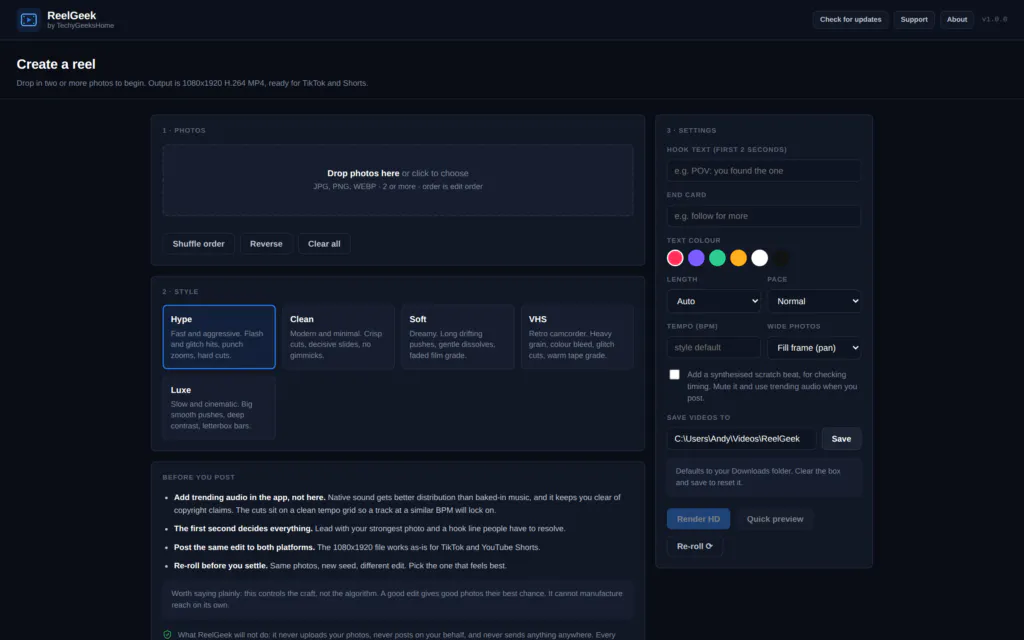Click the 'Worth saying plainly' note
The height and width of the screenshot is (640, 1024).
point(398,599)
